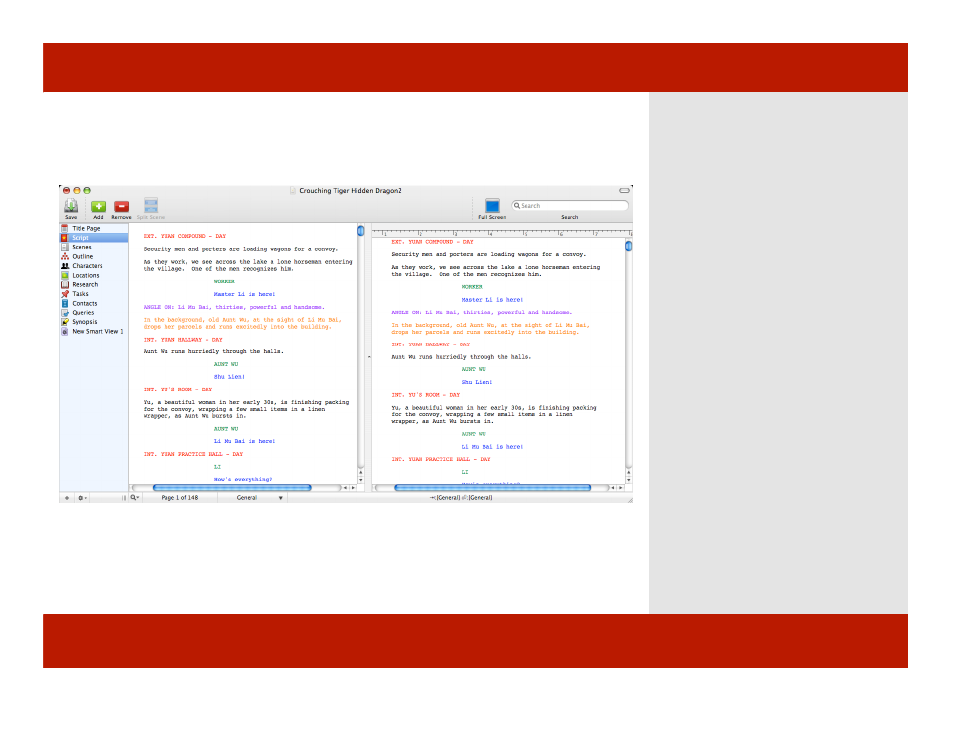Click "WORKER" character name in right pane
This screenshot has height=737, width=954.
coord(472,287)
